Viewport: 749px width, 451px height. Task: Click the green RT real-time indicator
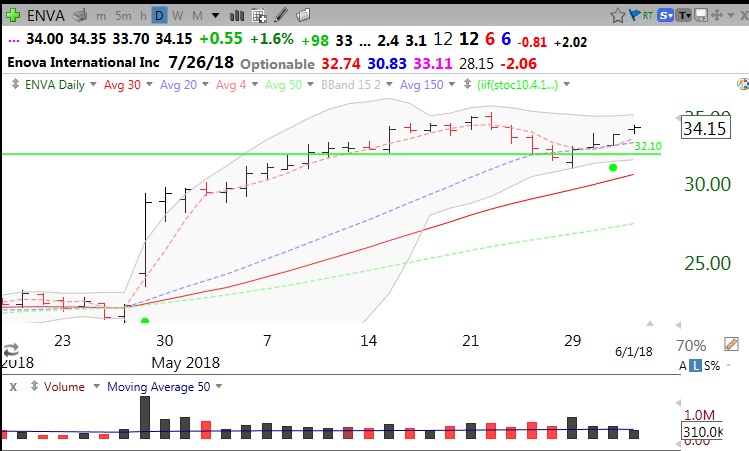[x=648, y=16]
